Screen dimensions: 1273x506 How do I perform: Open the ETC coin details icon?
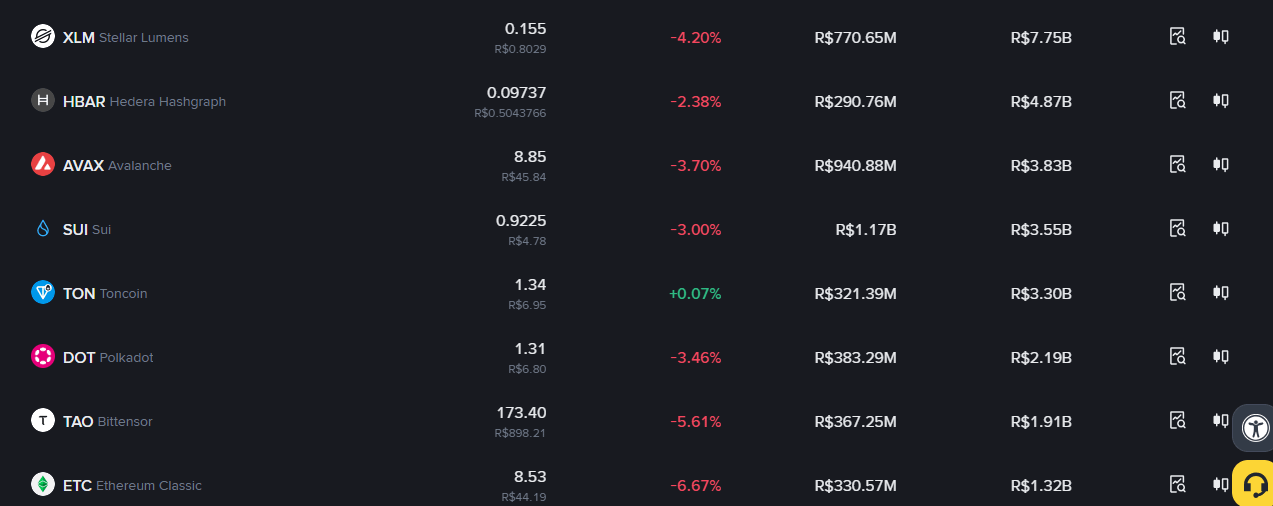coord(1177,485)
